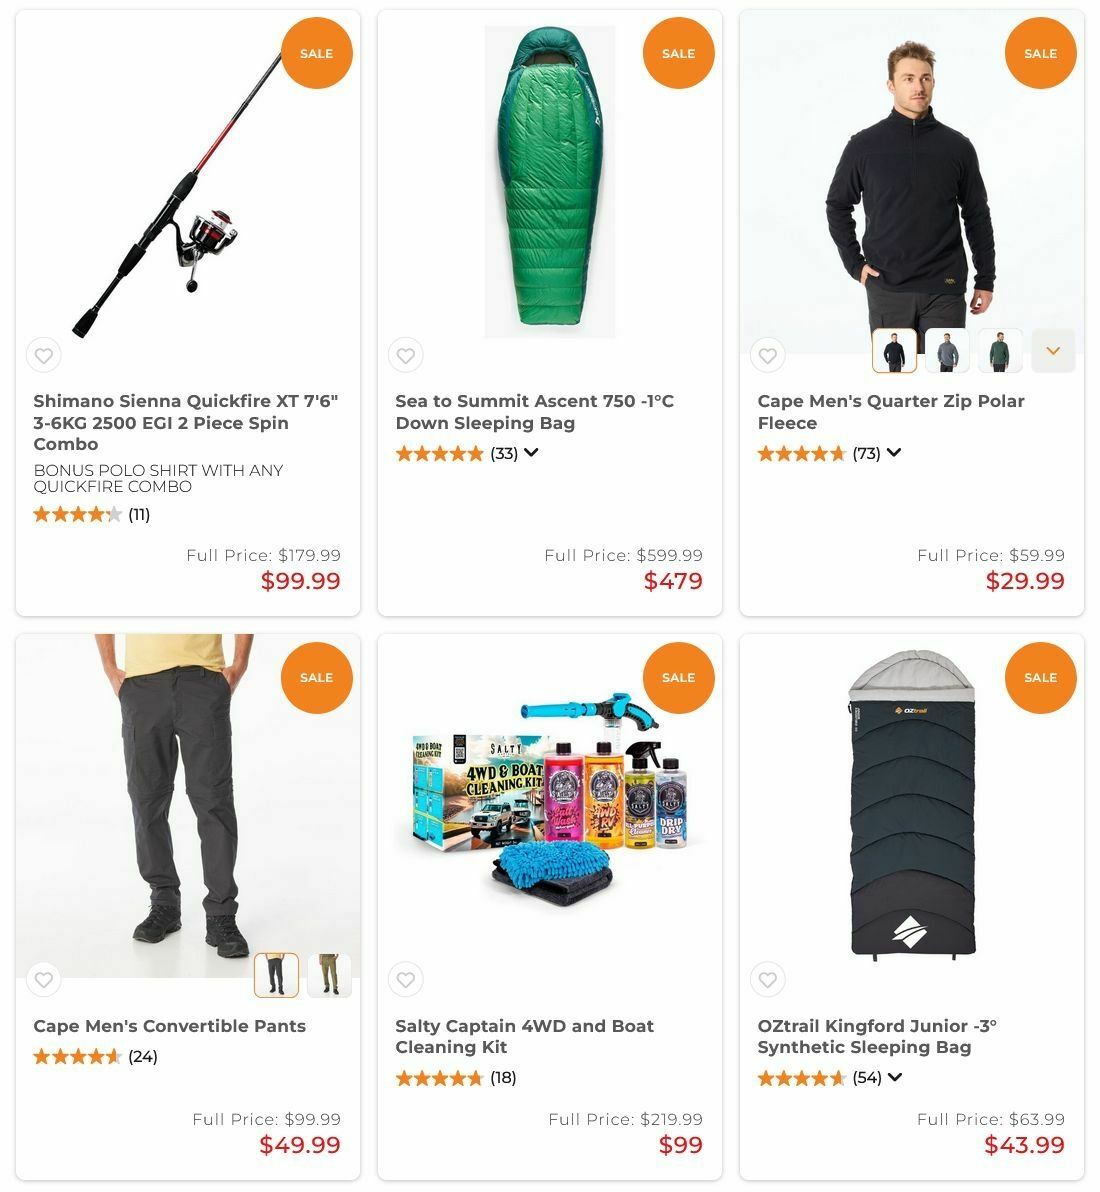Viewport: 1100px width, 1192px height.
Task: Wishlist the OZtrail Kingford Junior sleeping bag
Action: (x=768, y=979)
